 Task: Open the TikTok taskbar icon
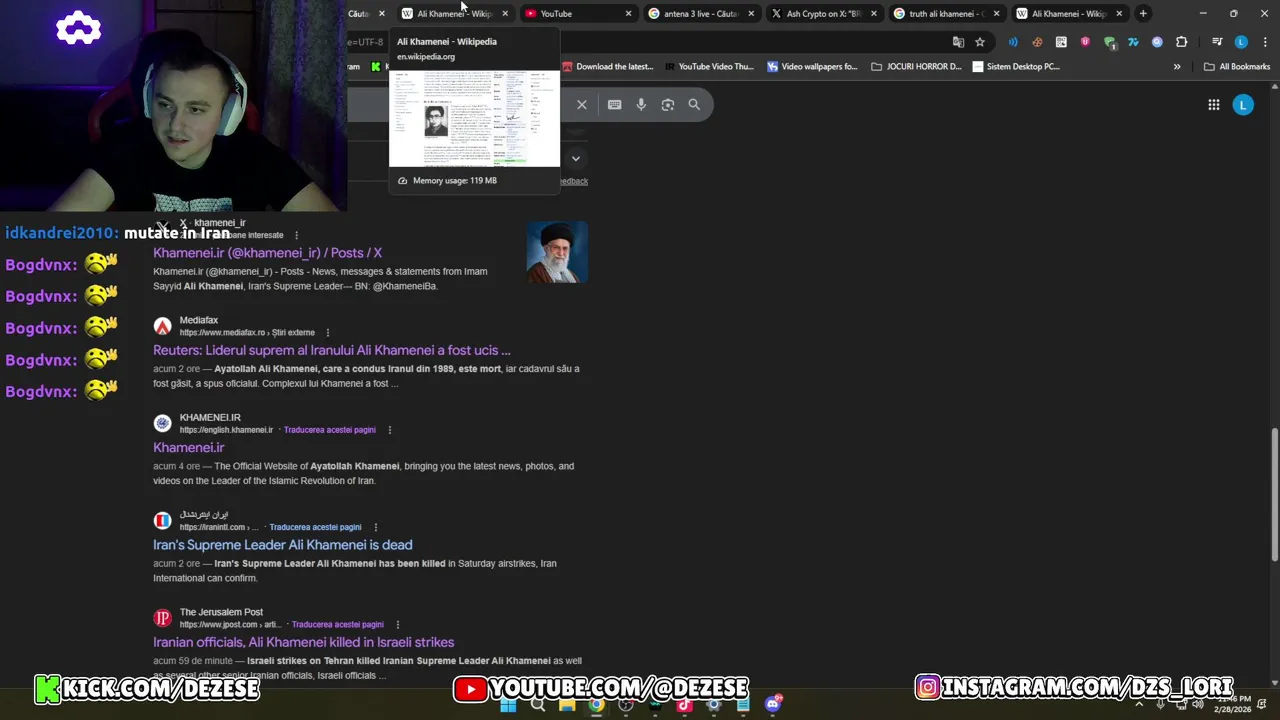684,704
